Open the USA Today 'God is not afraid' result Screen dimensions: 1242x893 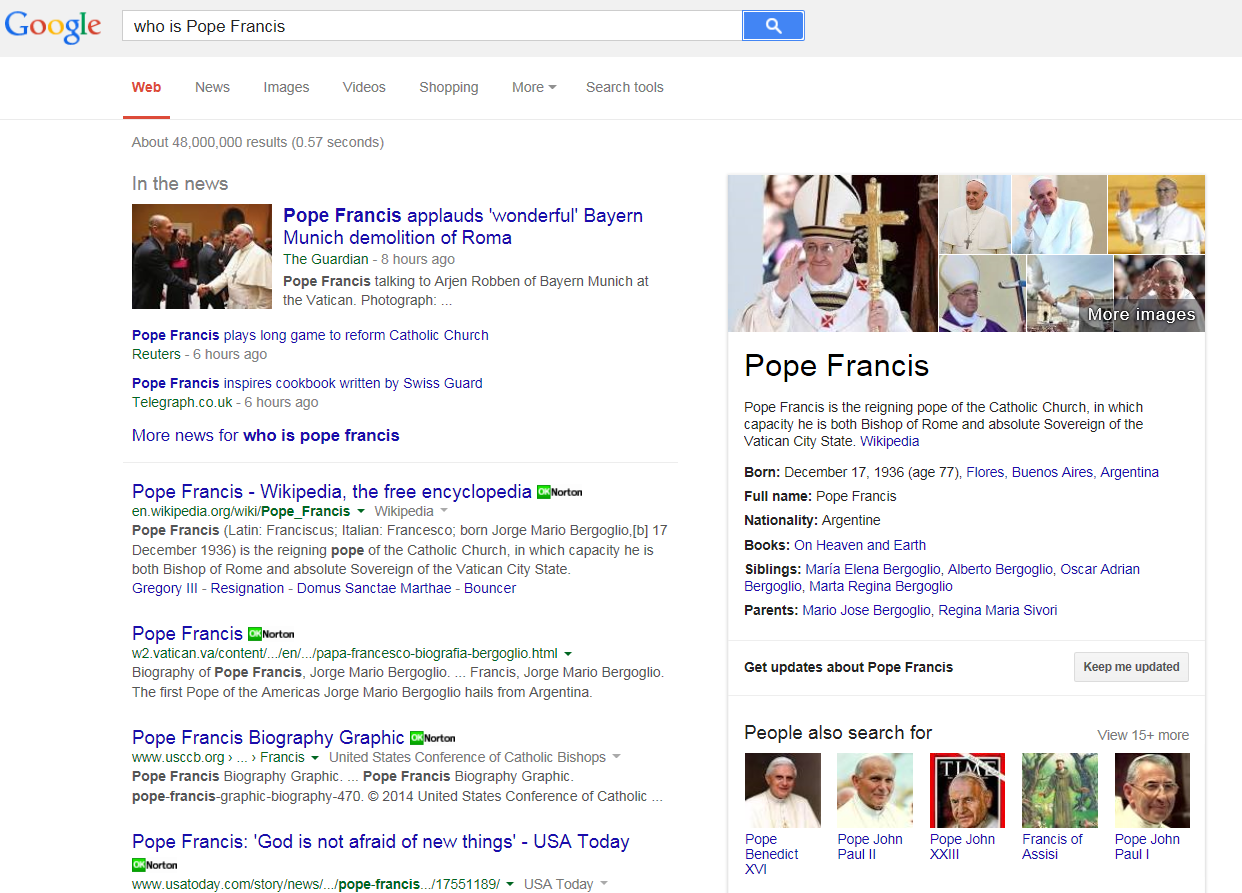(x=381, y=841)
